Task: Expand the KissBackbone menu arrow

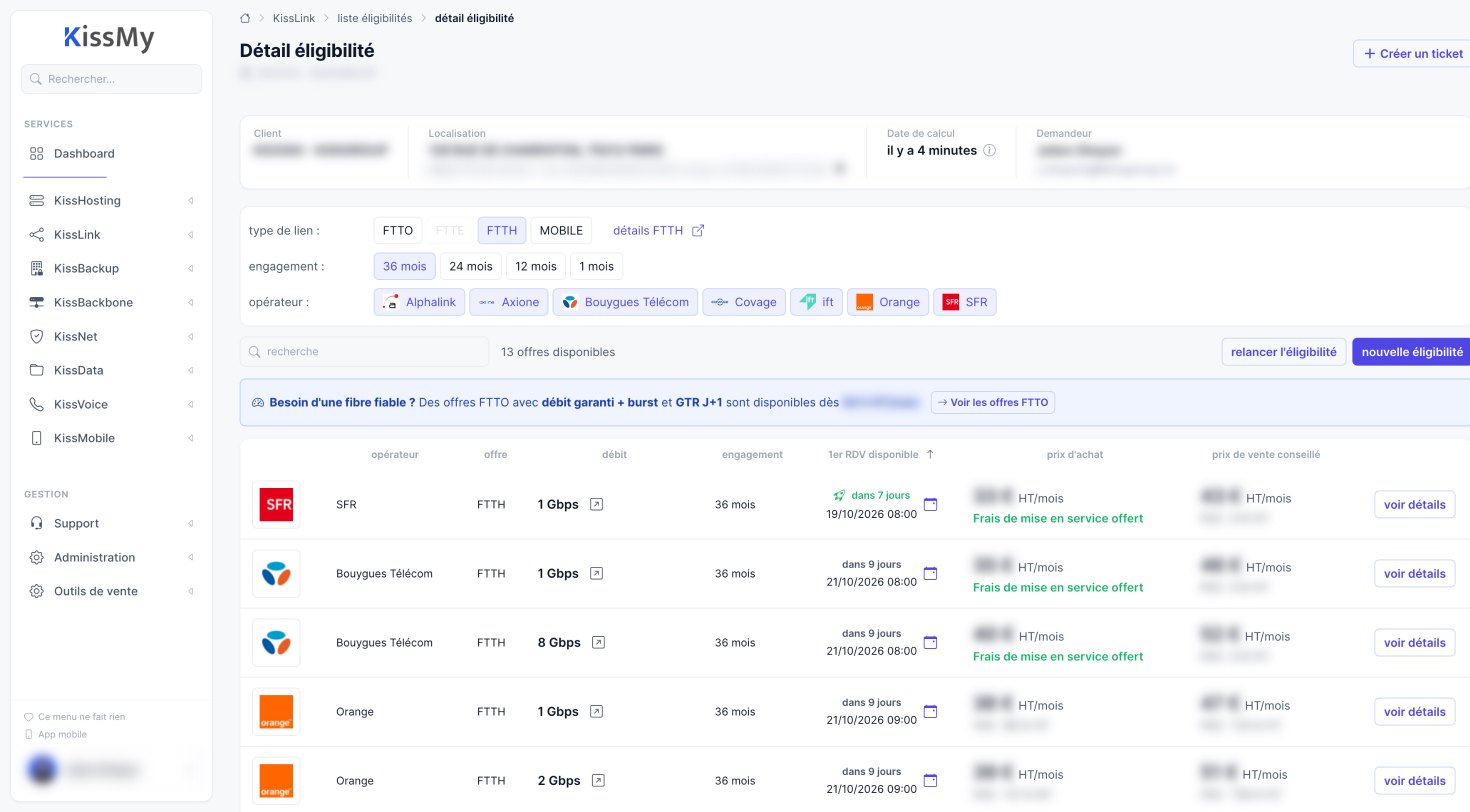Action: (190, 303)
